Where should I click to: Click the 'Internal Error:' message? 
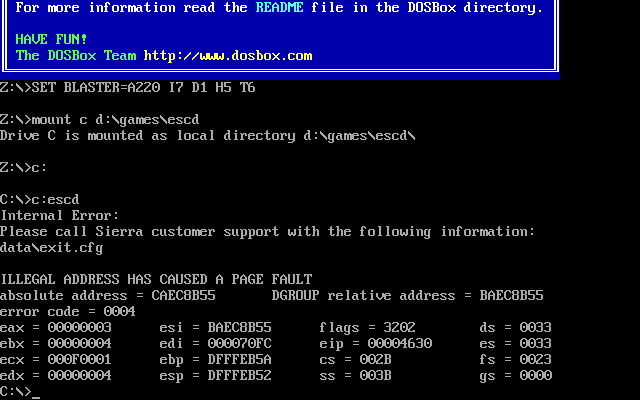60,216
